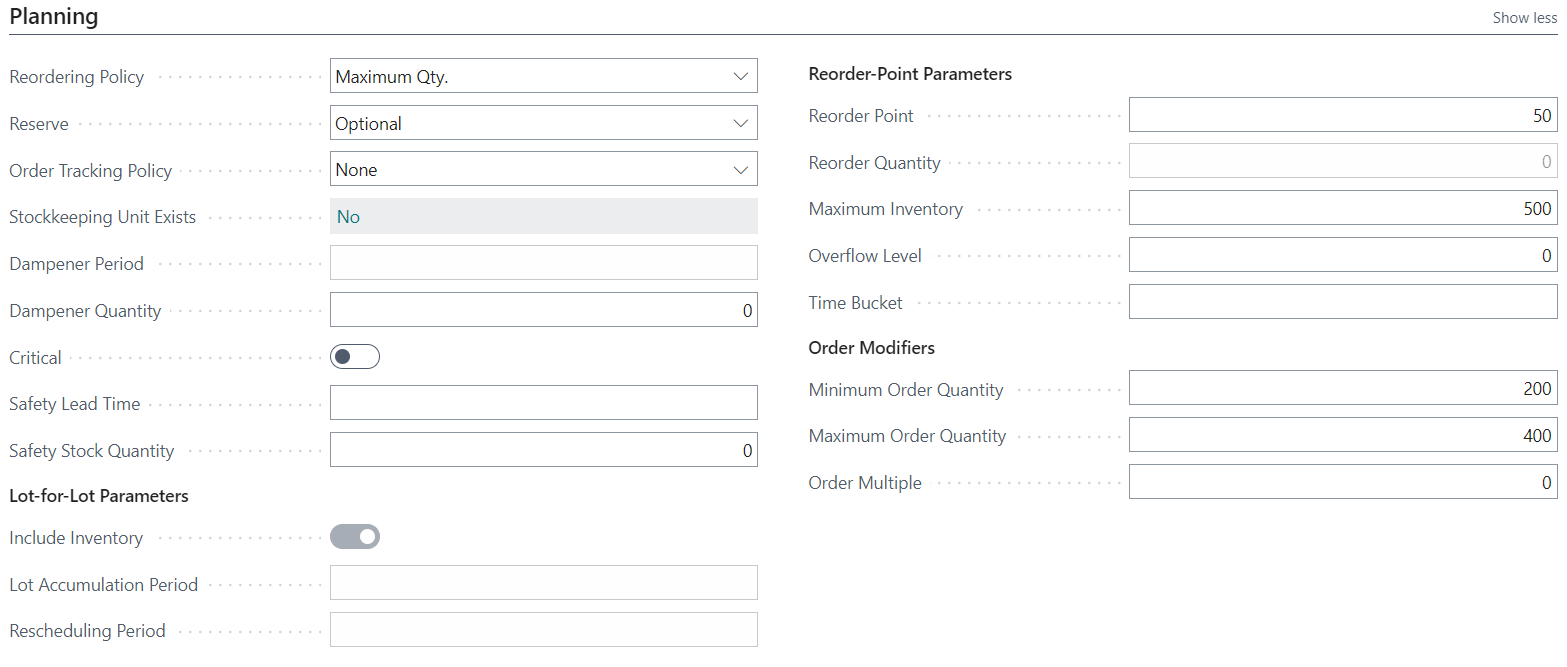Click the Dampener Period field
The height and width of the screenshot is (667, 1567).
[543, 262]
